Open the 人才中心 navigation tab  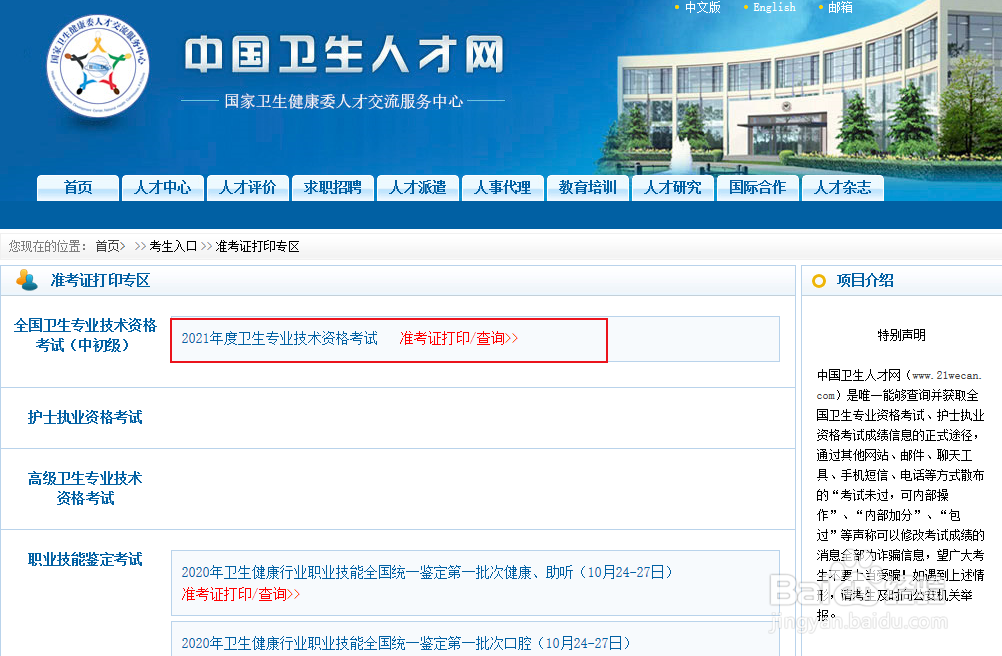(163, 188)
